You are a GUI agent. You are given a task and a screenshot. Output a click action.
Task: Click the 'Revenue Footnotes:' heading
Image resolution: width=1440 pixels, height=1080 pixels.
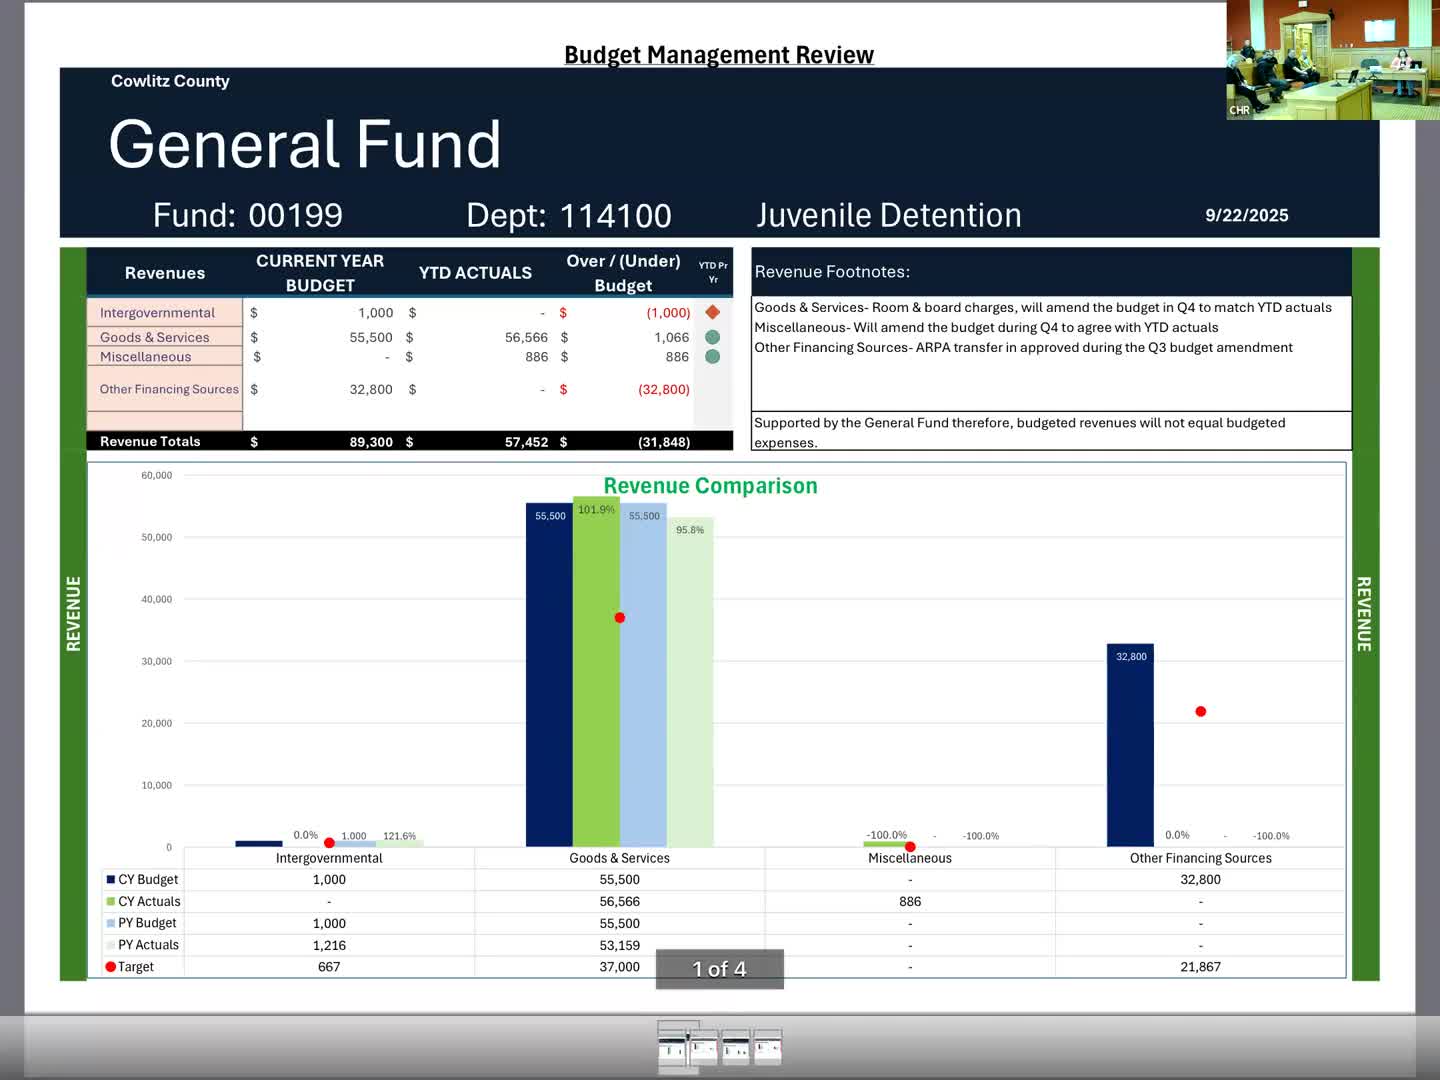click(x=832, y=272)
